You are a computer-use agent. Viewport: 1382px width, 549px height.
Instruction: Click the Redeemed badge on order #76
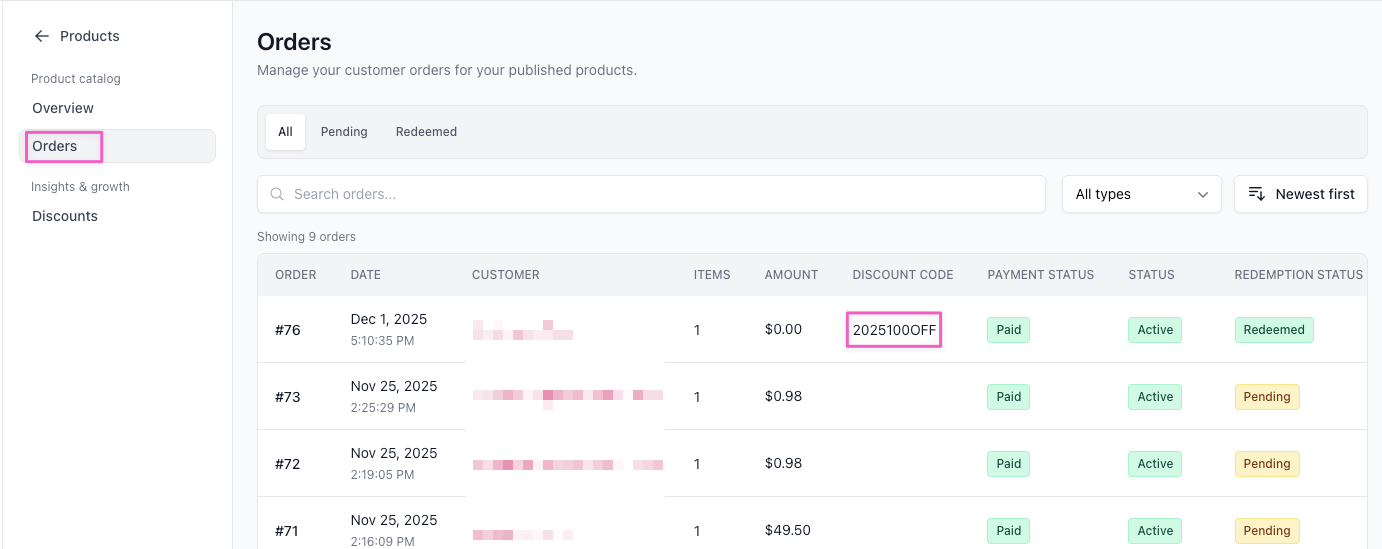[1273, 330]
